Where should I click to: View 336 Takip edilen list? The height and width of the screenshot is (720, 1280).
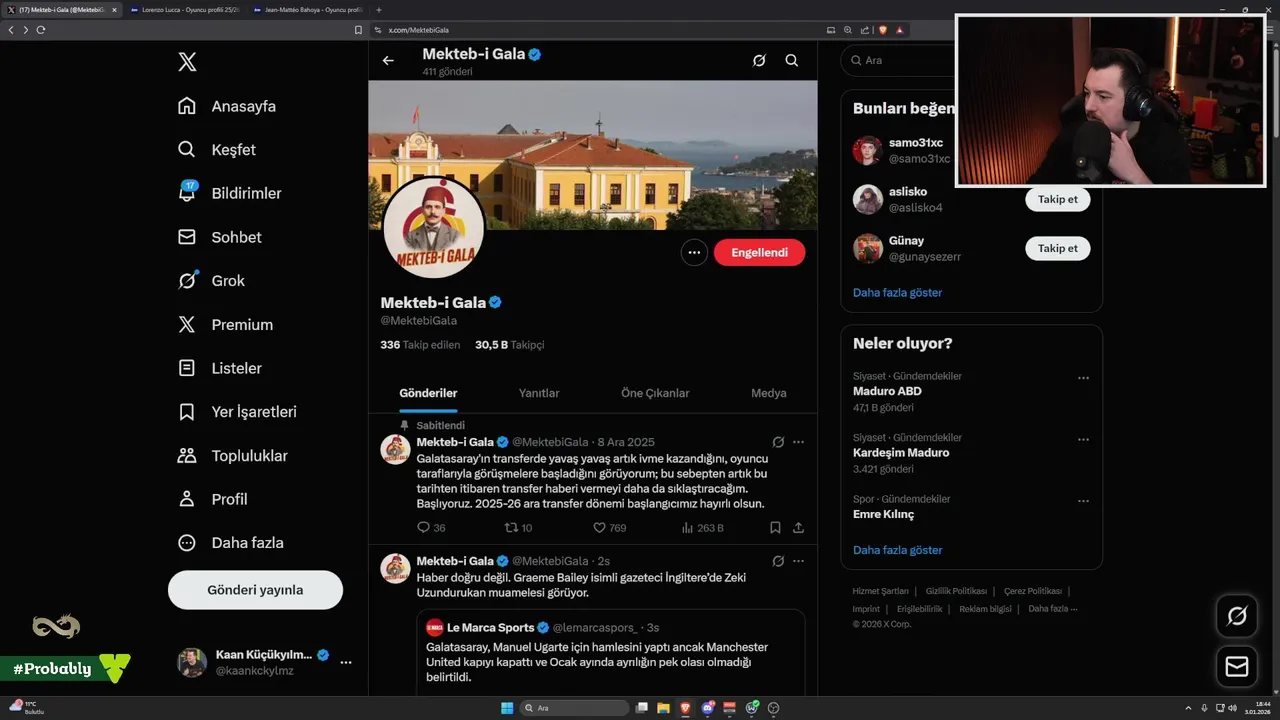[x=420, y=345]
